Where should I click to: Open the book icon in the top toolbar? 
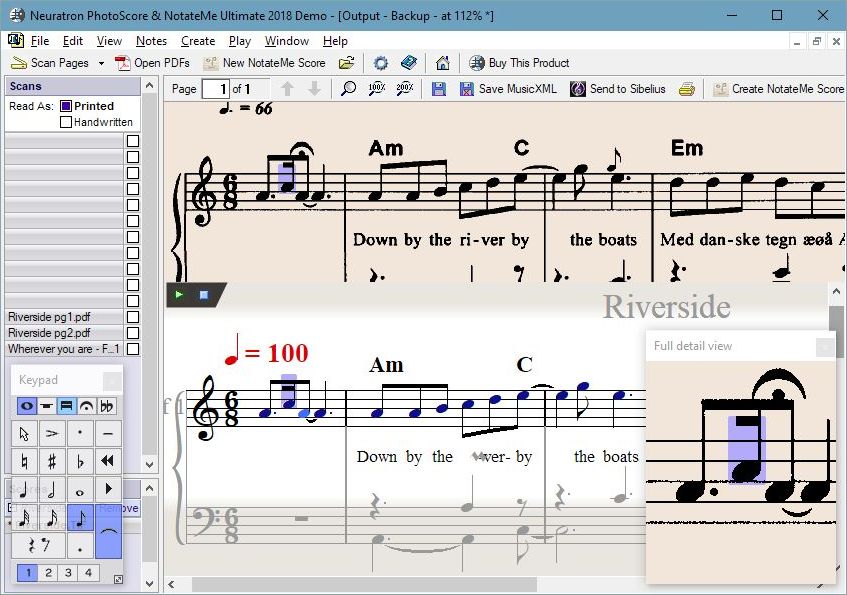pyautogui.click(x=409, y=63)
